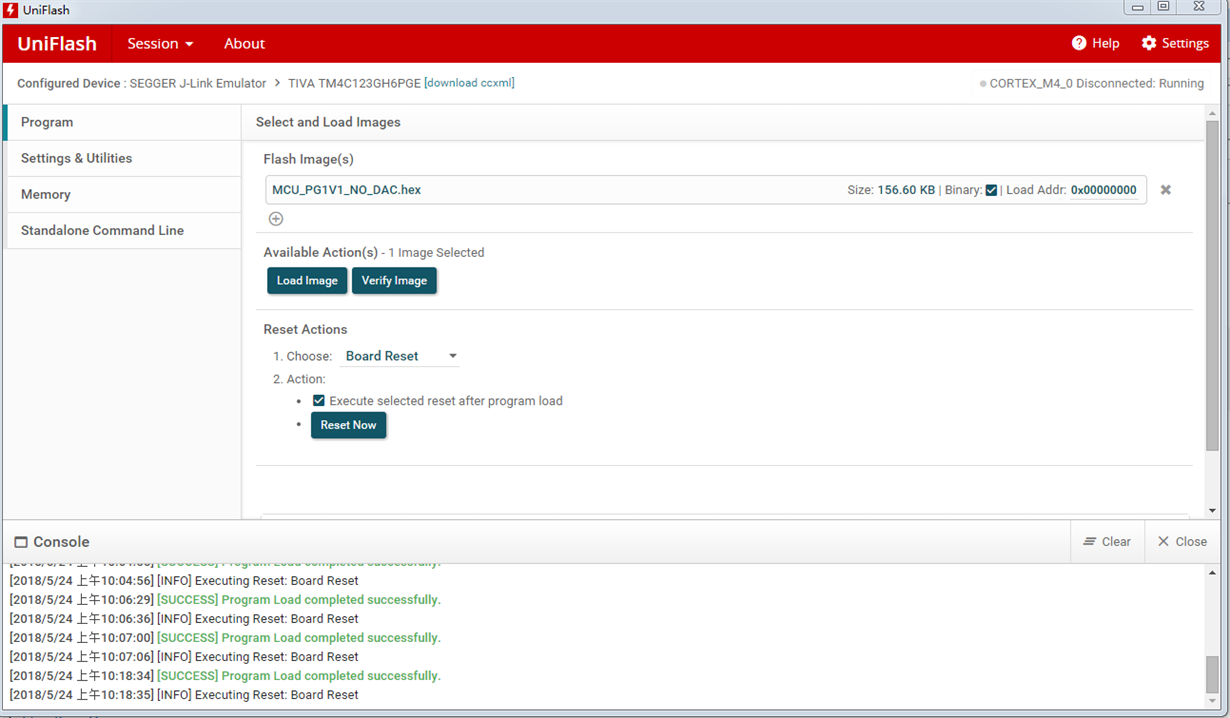Select the Program tab in the sidebar

122,122
